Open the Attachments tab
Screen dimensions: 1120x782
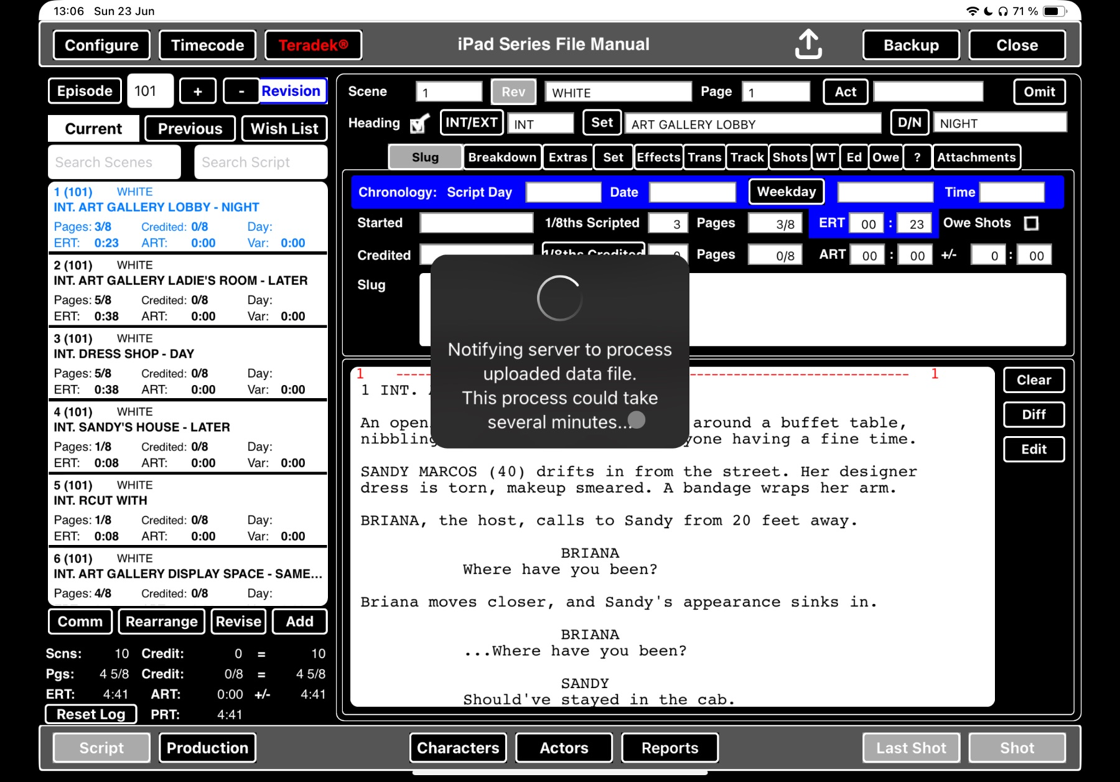tap(976, 157)
